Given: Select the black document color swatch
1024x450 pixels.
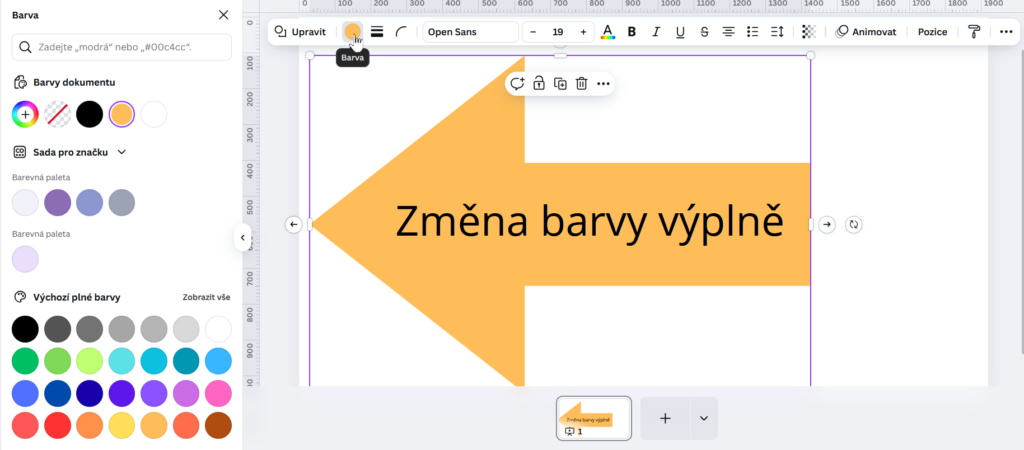Looking at the screenshot, I should 90,114.
